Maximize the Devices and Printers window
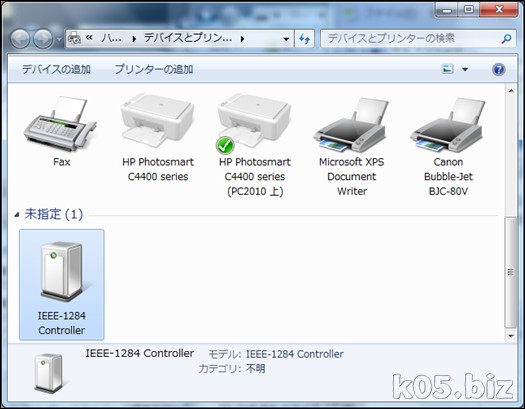 click(x=469, y=10)
